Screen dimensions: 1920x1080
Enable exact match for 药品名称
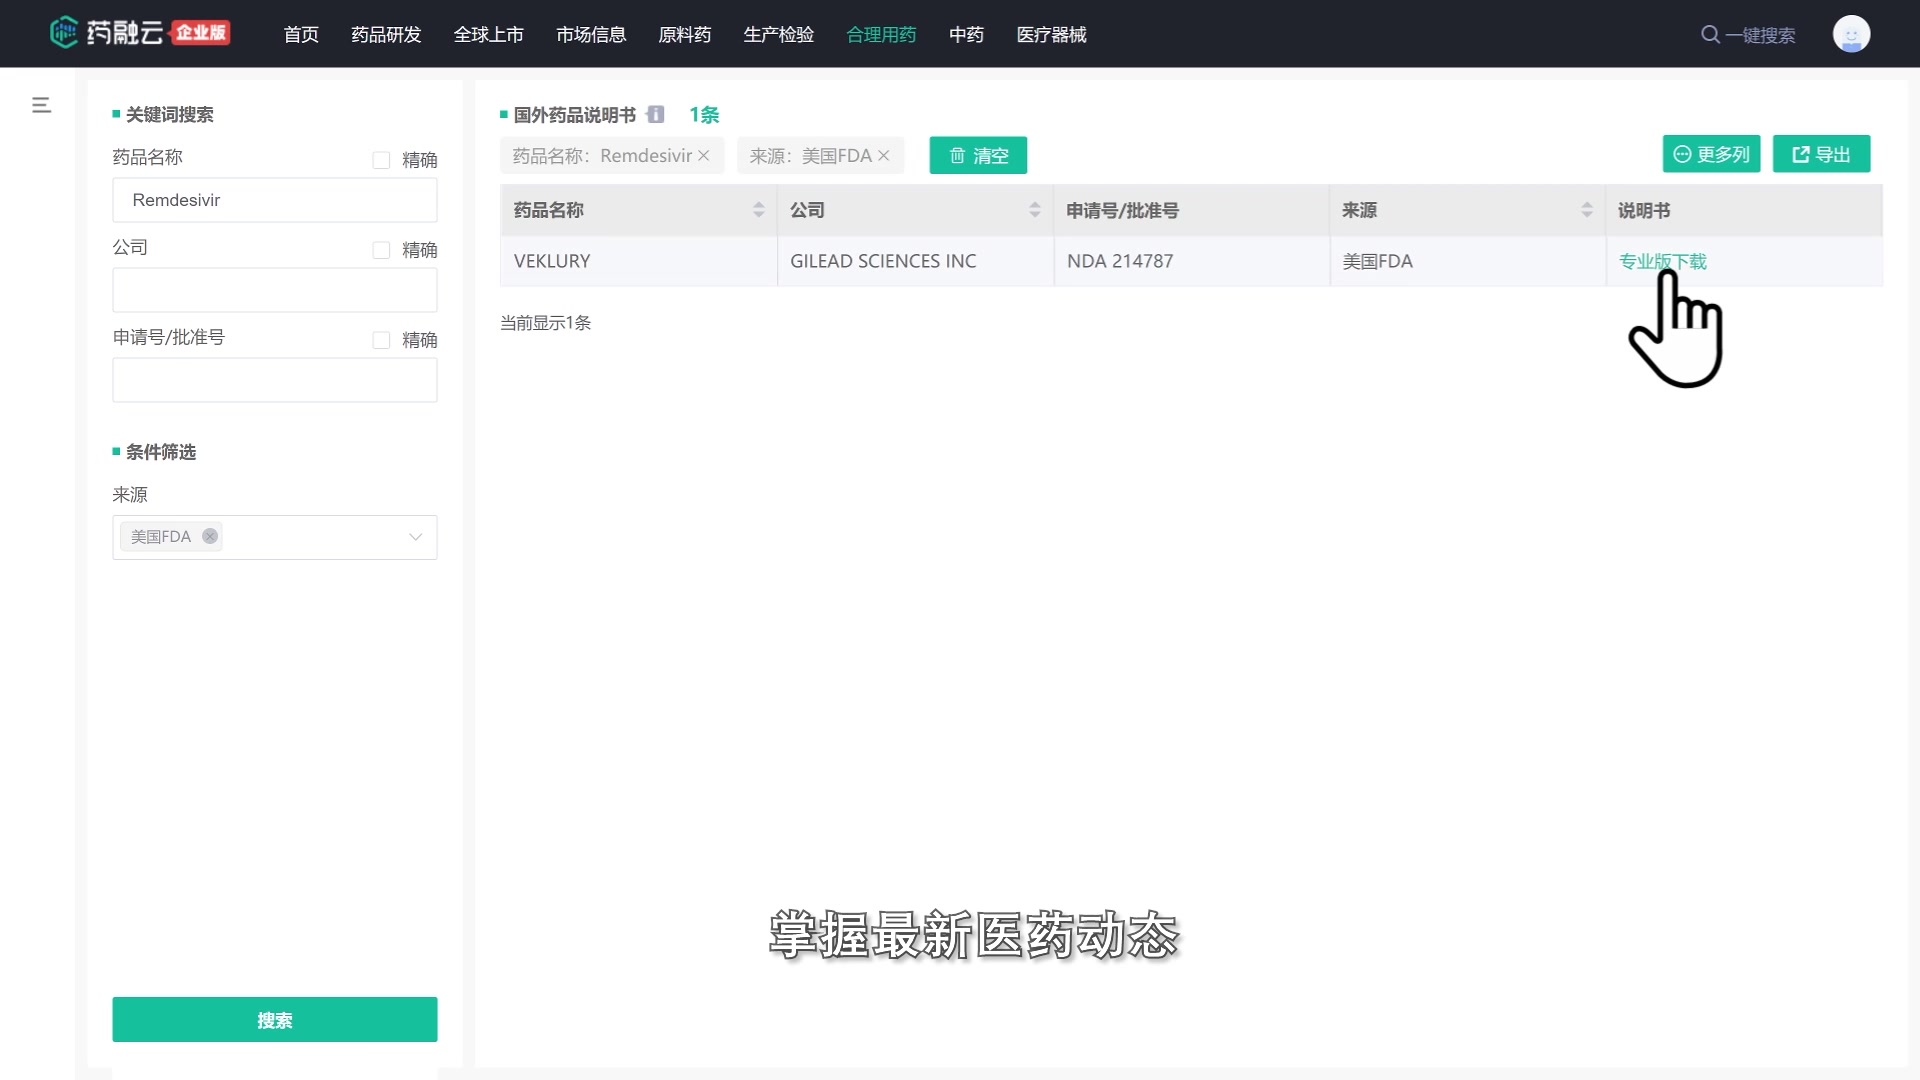[381, 160]
